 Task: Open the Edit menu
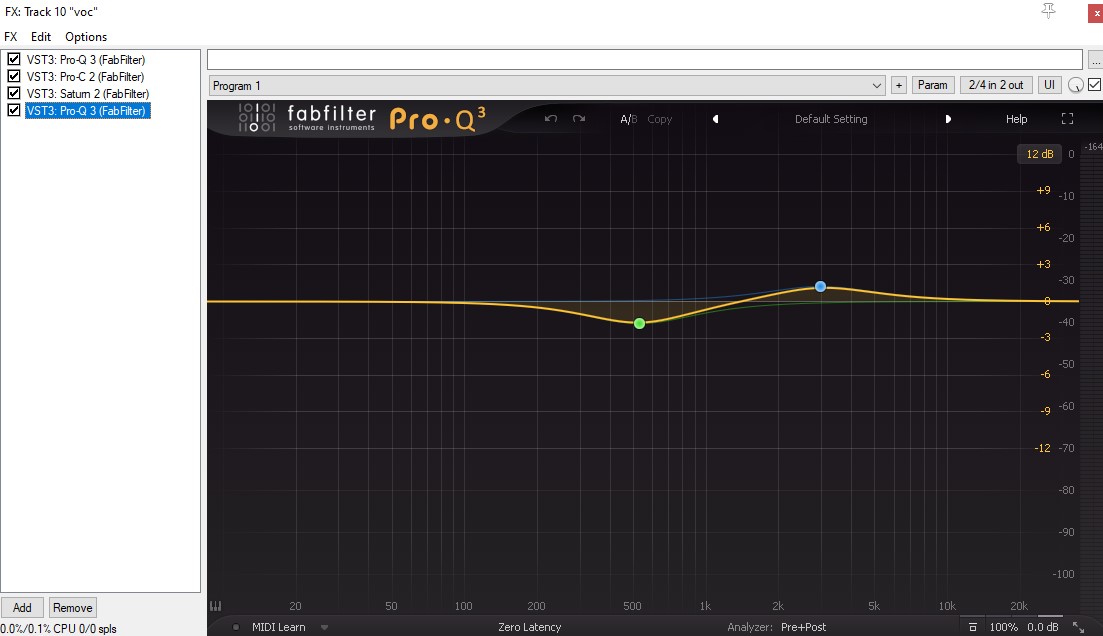coord(41,37)
